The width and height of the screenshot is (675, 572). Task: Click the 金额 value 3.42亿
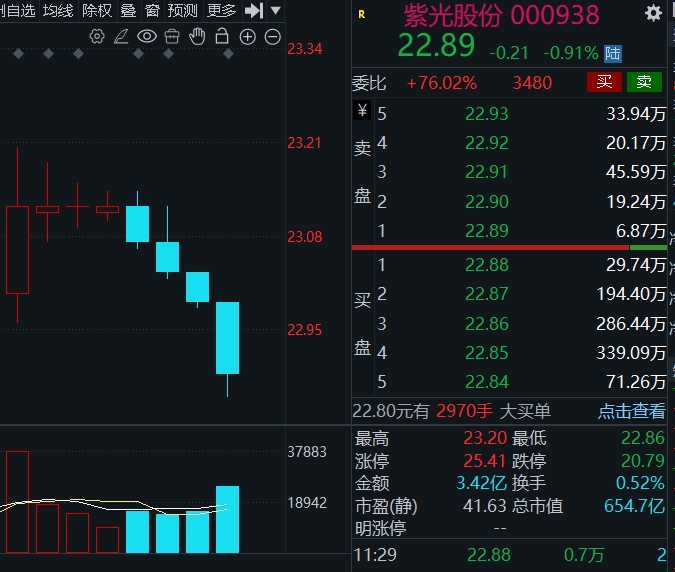[481, 483]
